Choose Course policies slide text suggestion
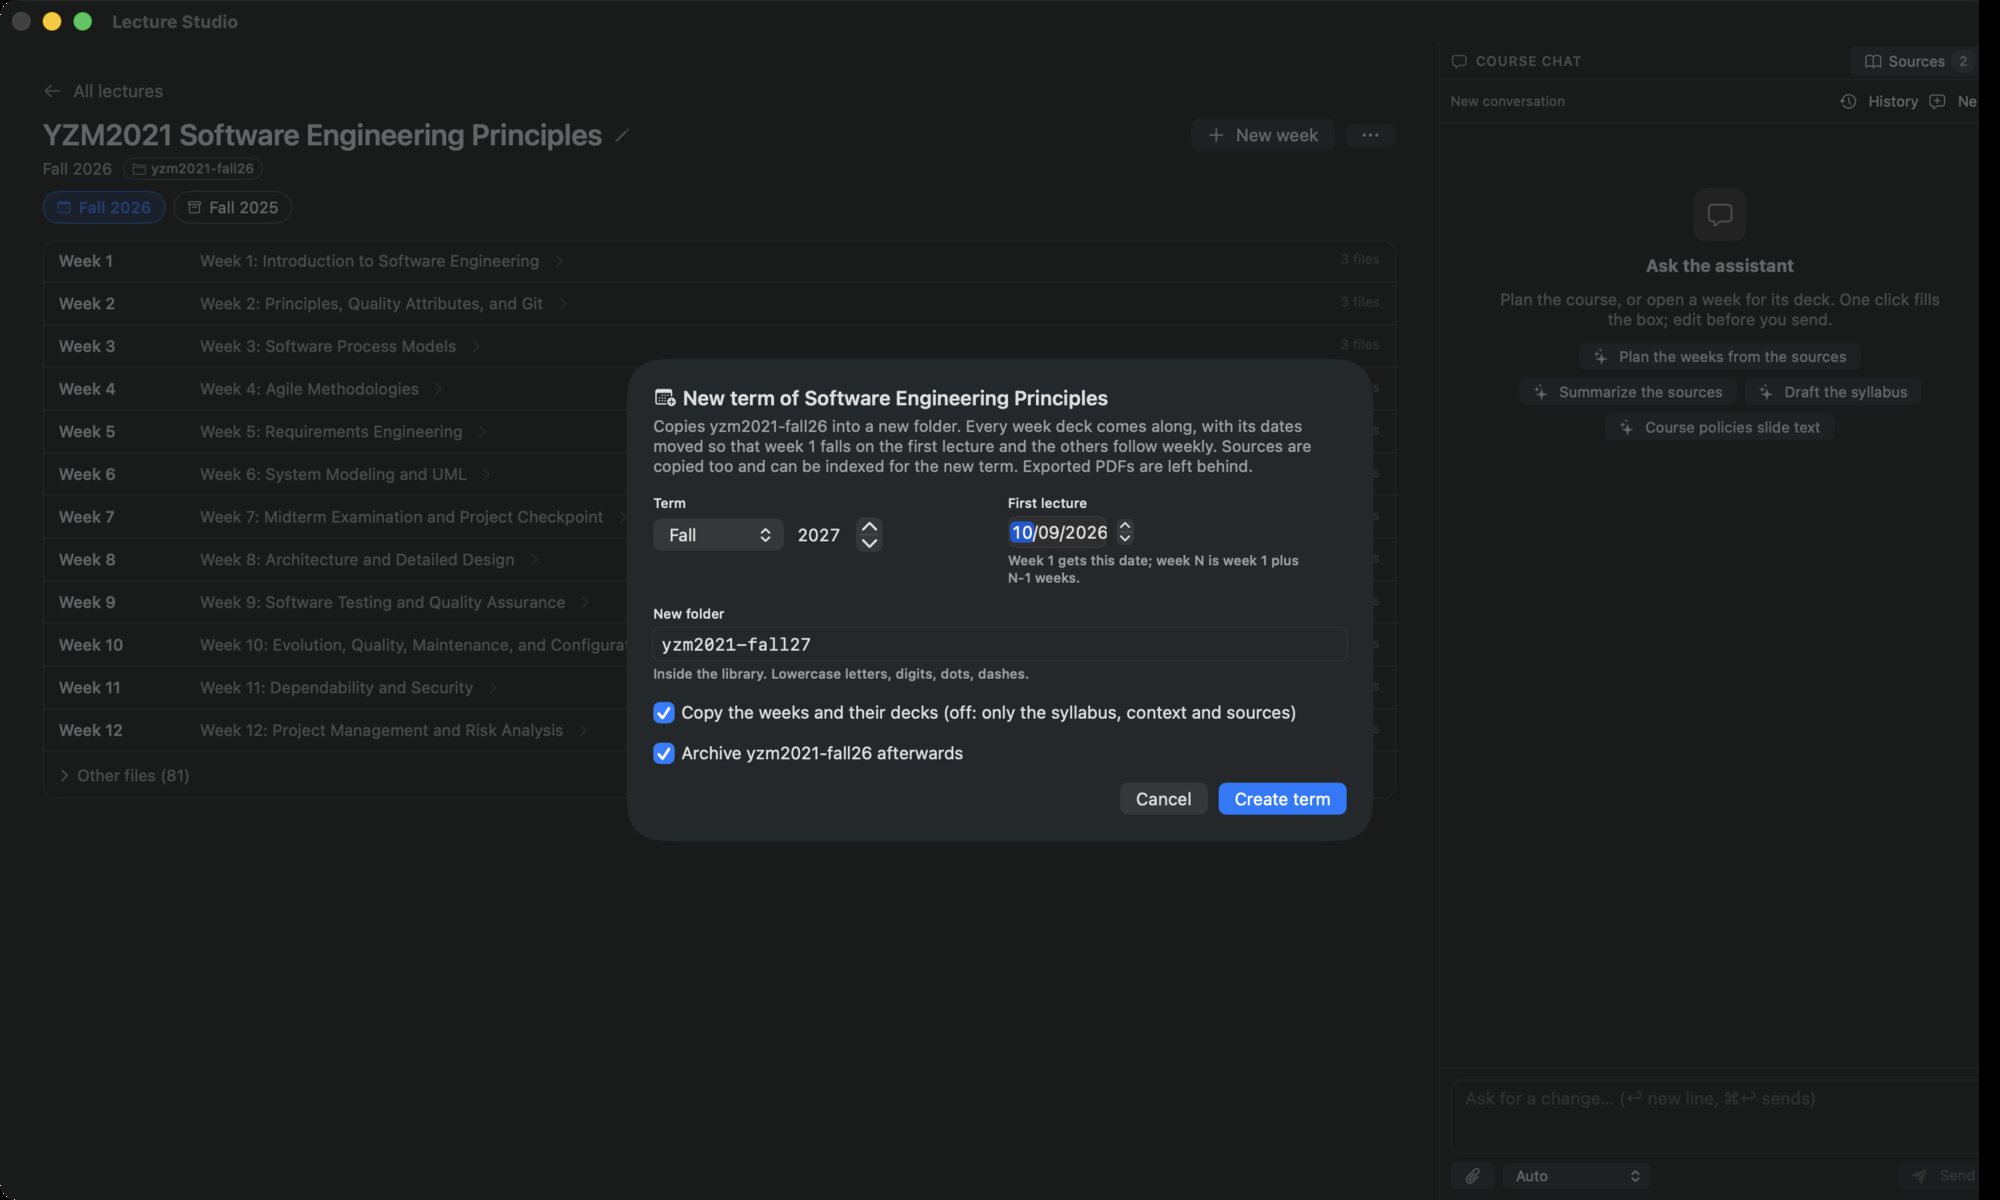2000x1200 pixels. coord(1719,428)
